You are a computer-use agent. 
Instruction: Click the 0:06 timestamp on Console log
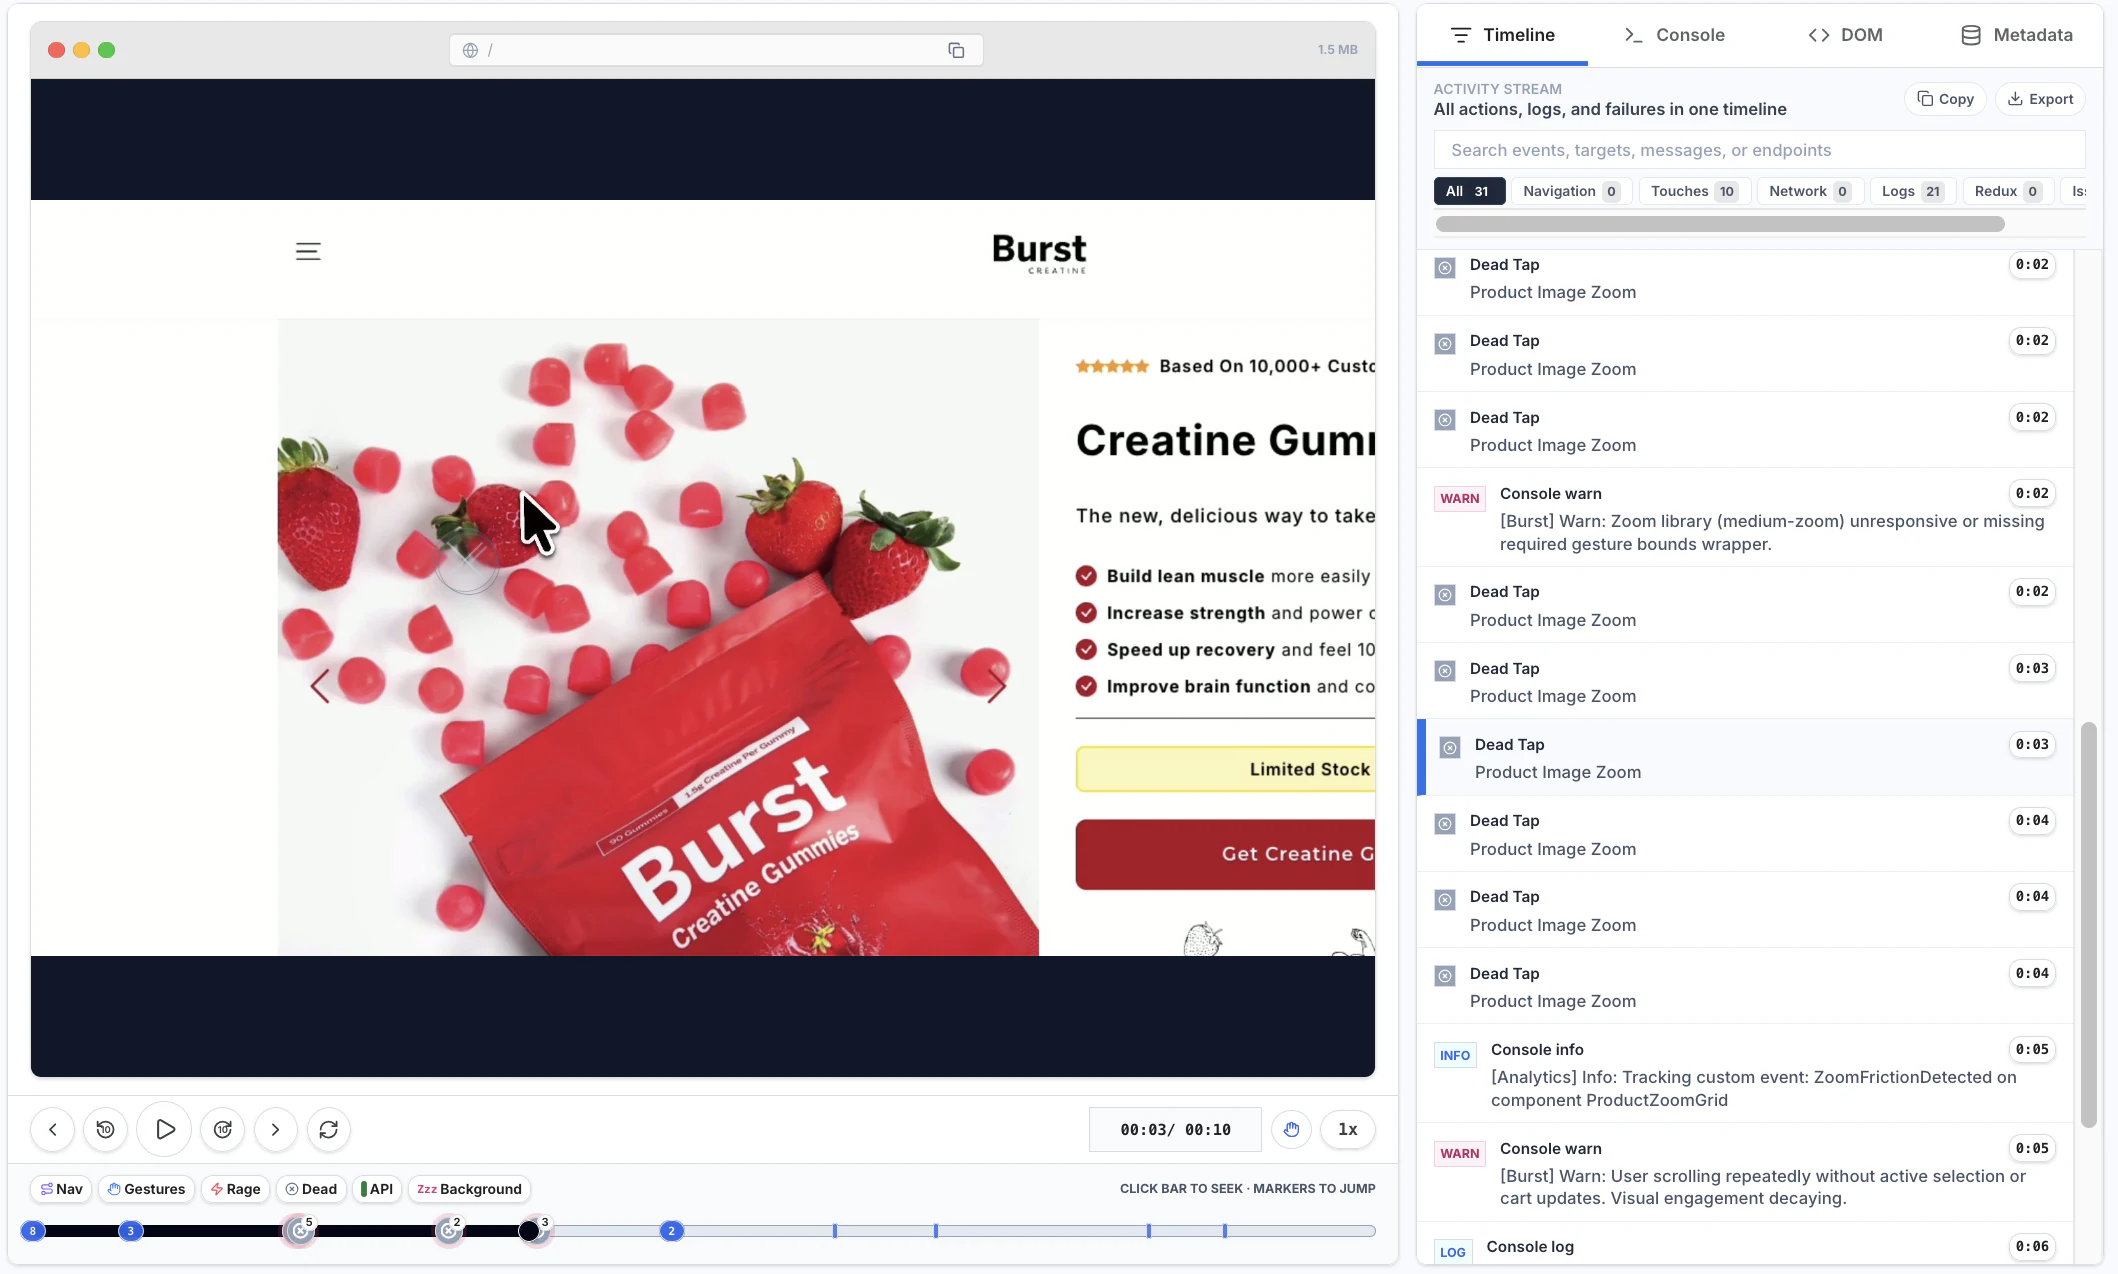coord(2032,1246)
